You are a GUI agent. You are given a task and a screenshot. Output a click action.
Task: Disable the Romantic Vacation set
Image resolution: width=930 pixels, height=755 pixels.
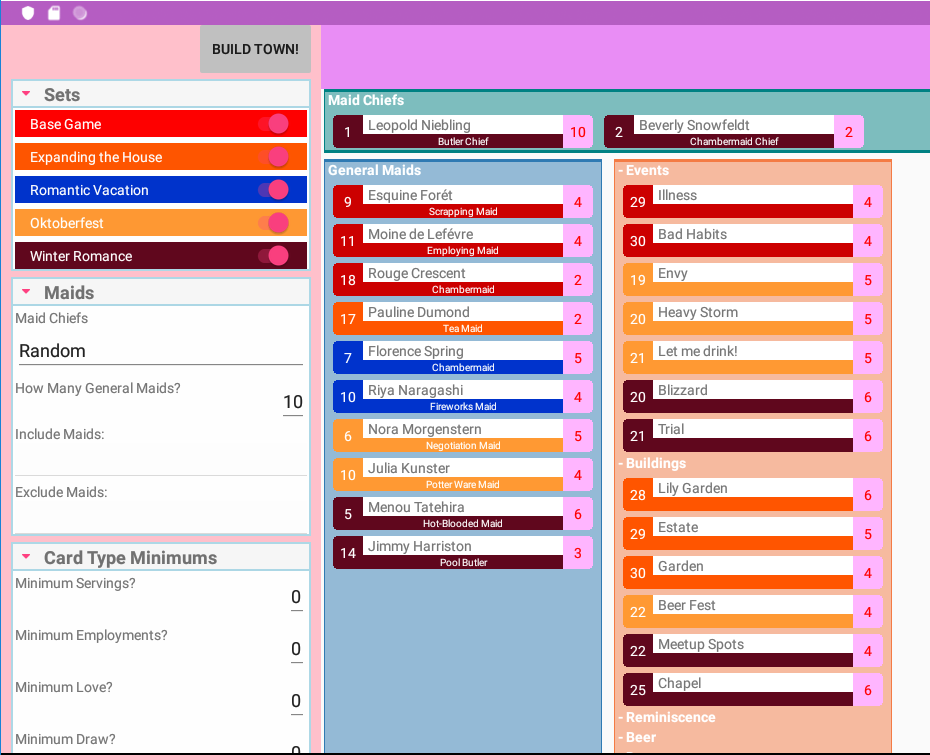click(x=273, y=190)
